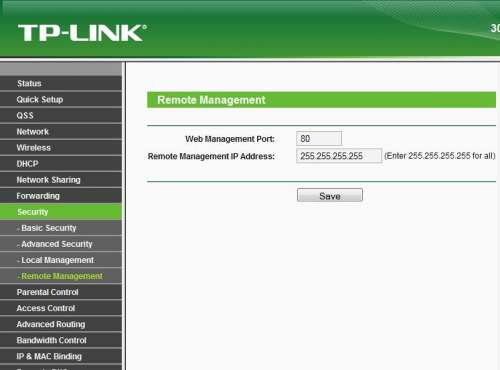Open Bandwidth Control settings

click(61, 340)
